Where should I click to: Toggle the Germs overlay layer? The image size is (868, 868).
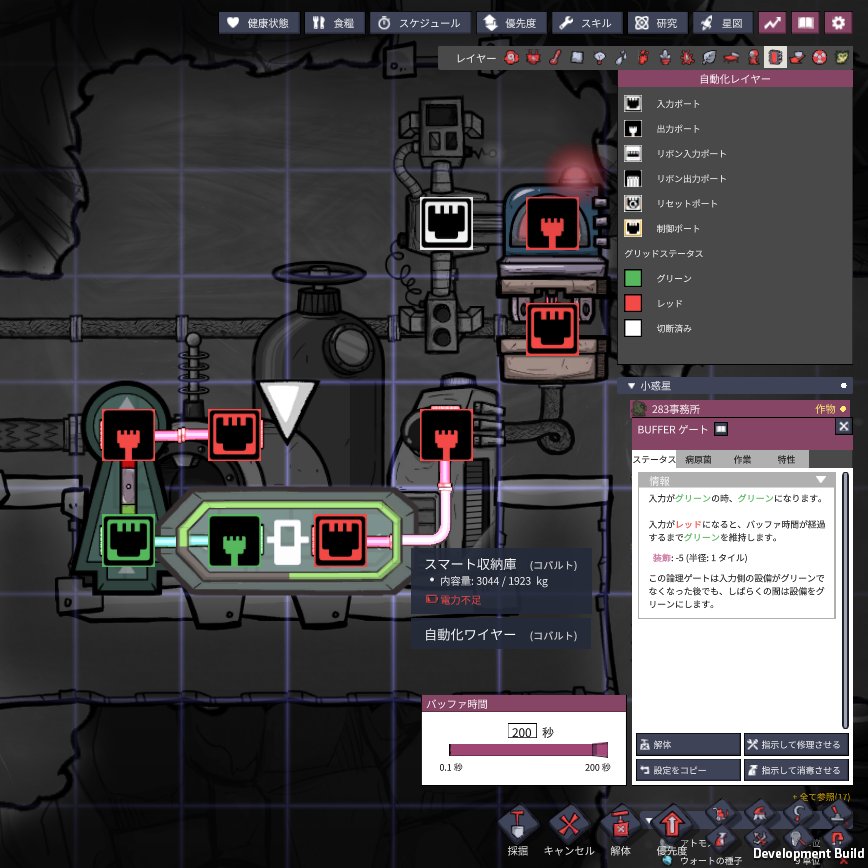coord(688,57)
